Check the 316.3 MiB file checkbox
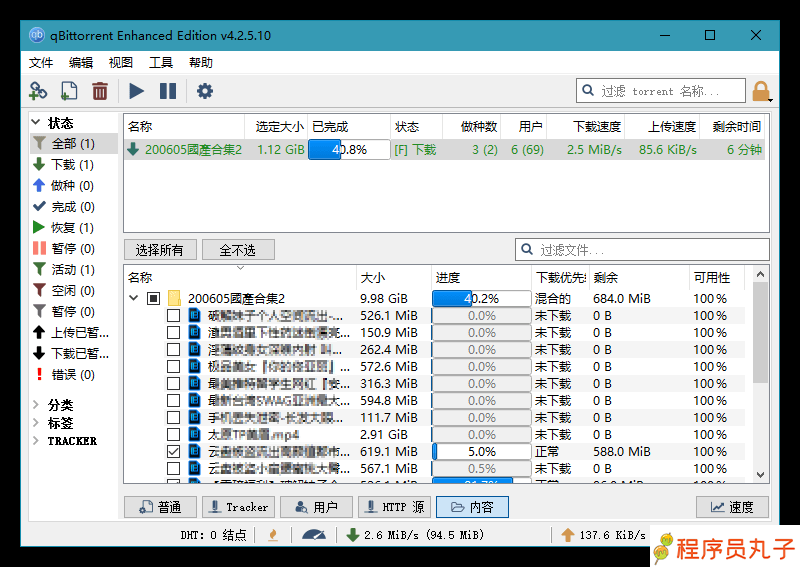This screenshot has height=567, width=800. click(173, 383)
